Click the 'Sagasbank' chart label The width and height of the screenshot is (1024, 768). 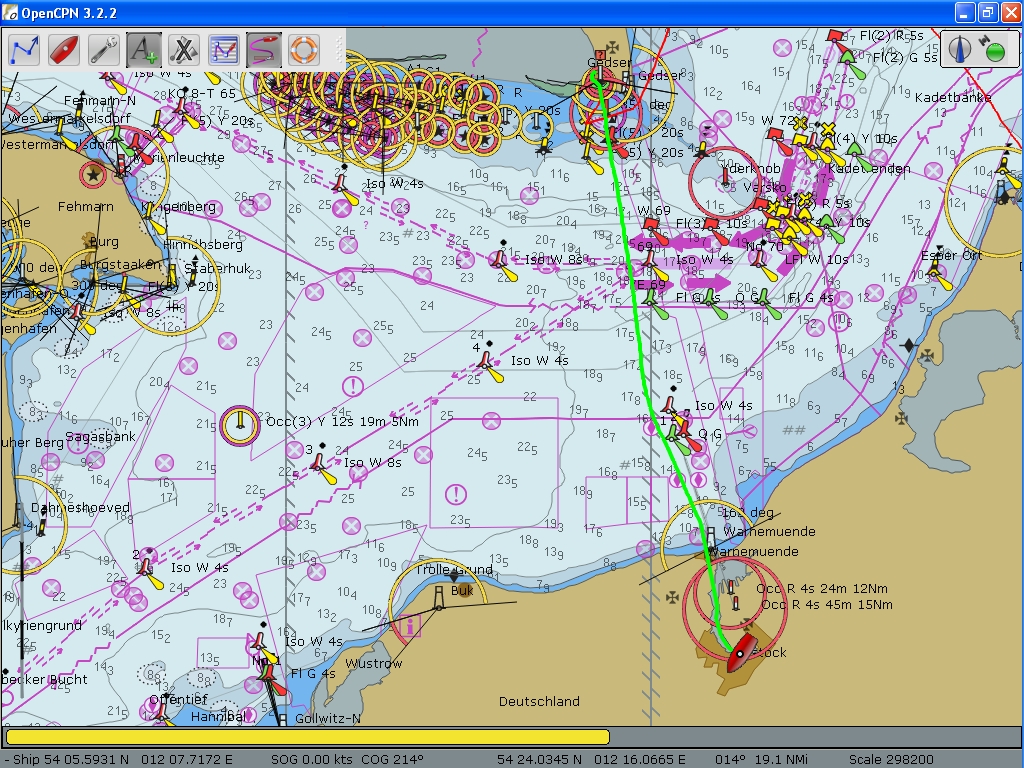coord(101,436)
